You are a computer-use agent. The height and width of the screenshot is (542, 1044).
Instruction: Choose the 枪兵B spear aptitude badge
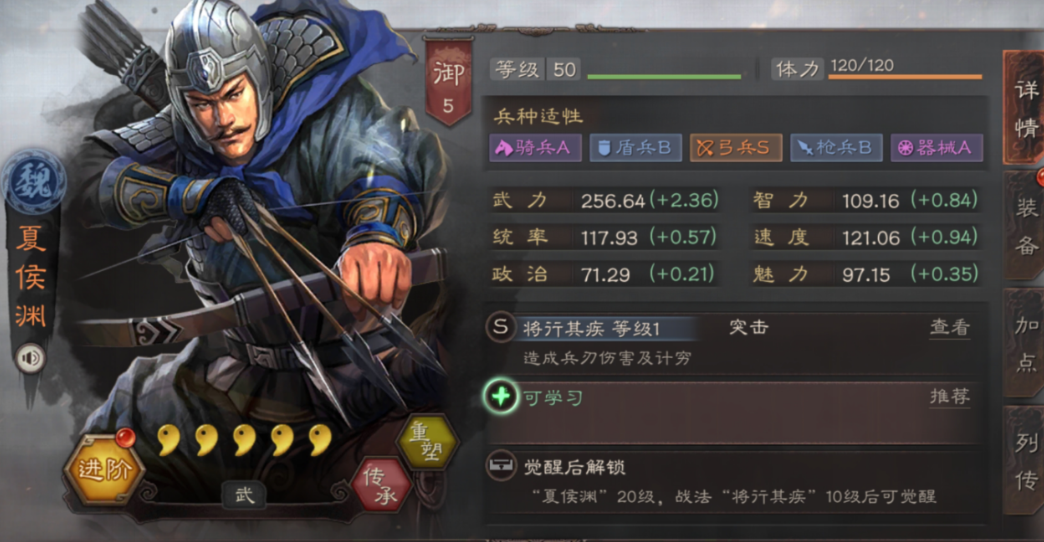[836, 148]
